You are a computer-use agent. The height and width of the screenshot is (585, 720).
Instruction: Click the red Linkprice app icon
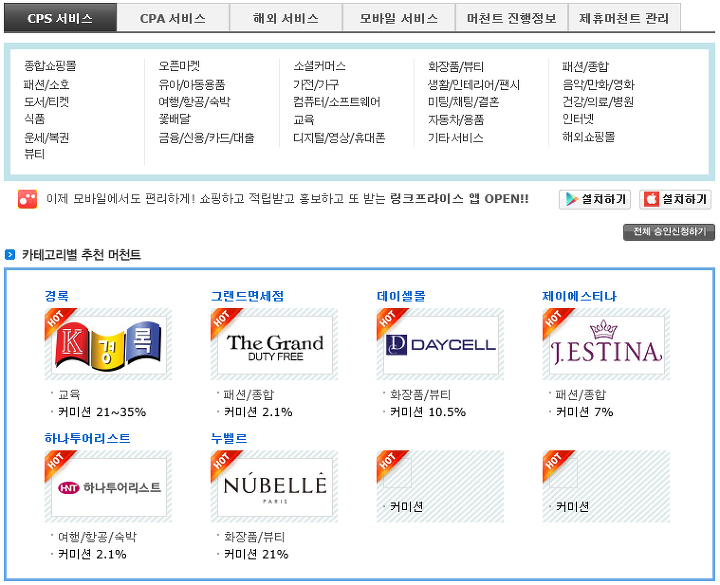pyautogui.click(x=27, y=199)
